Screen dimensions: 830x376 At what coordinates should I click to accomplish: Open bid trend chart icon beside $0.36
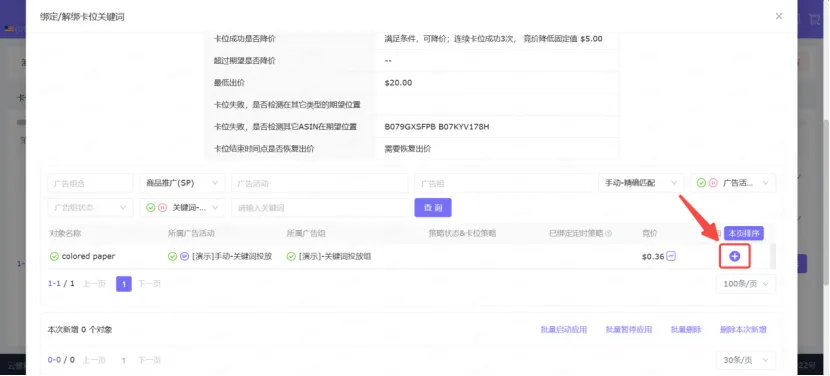coord(671,256)
